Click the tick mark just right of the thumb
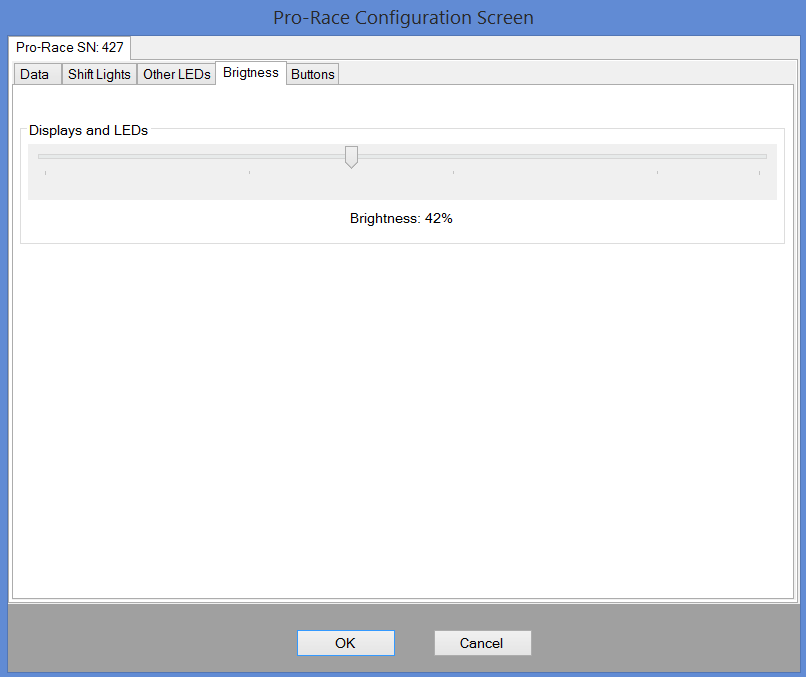Viewport: 806px width, 677px height. pyautogui.click(x=453, y=173)
